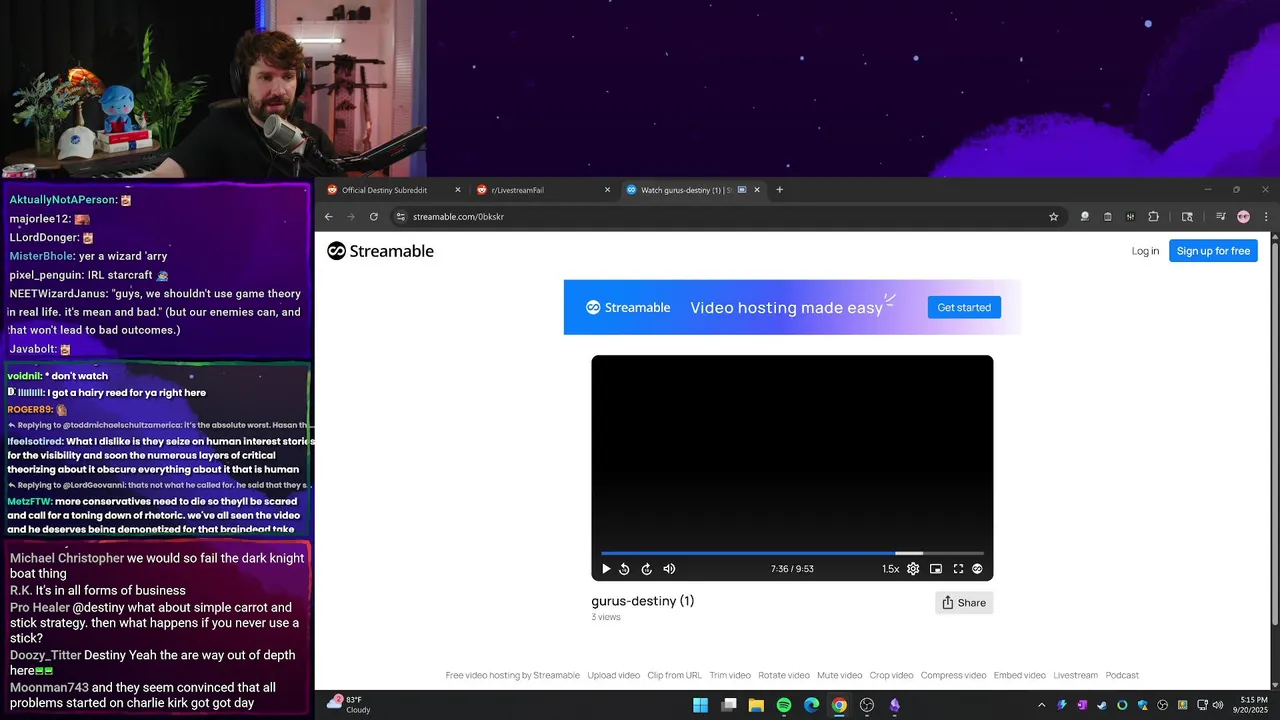Open video player settings gear
Image resolution: width=1280 pixels, height=720 pixels.
(913, 569)
